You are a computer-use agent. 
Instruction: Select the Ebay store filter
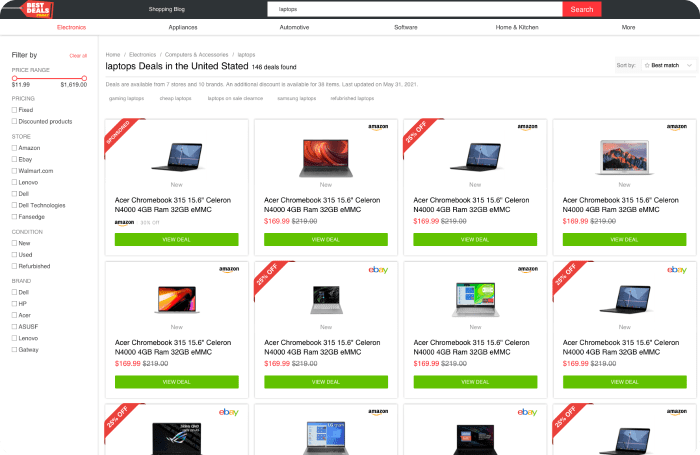(x=14, y=159)
